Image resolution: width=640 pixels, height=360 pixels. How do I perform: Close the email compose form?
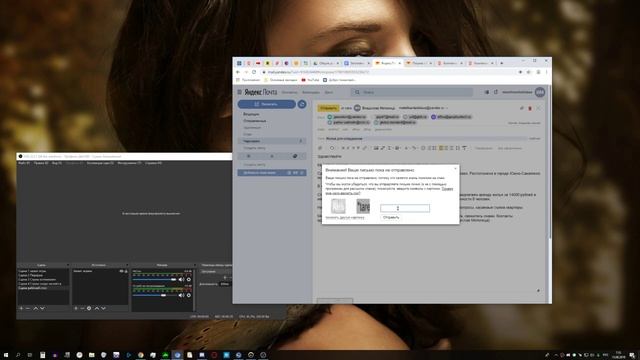coord(539,108)
